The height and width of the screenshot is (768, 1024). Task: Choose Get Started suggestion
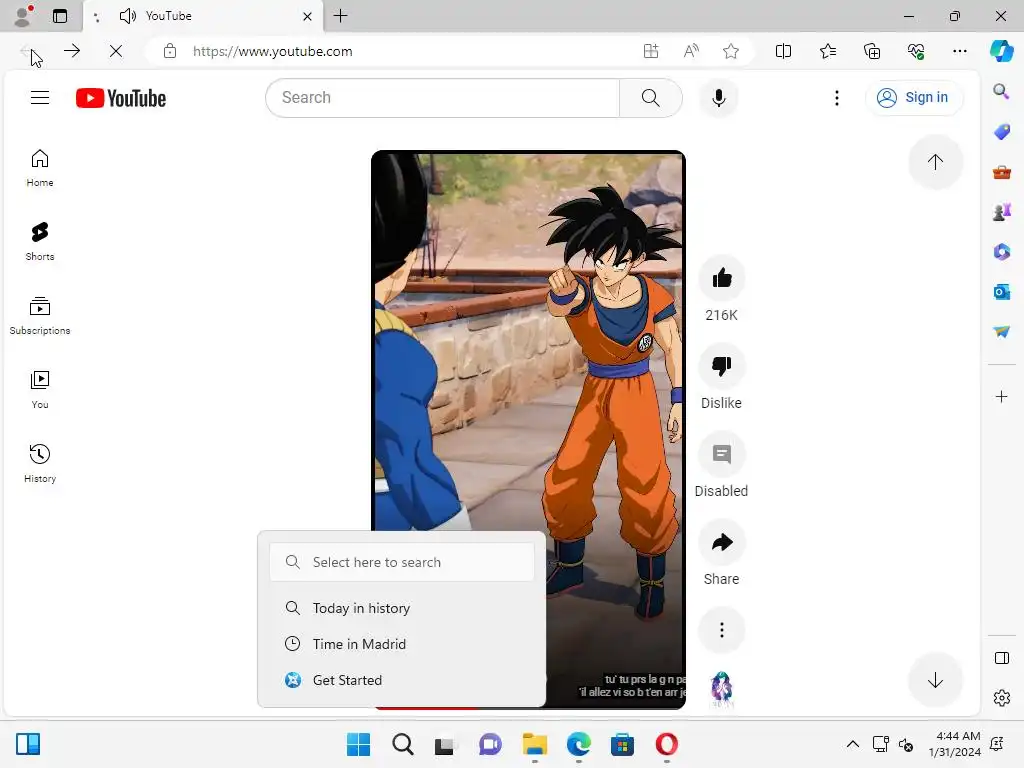(x=402, y=680)
